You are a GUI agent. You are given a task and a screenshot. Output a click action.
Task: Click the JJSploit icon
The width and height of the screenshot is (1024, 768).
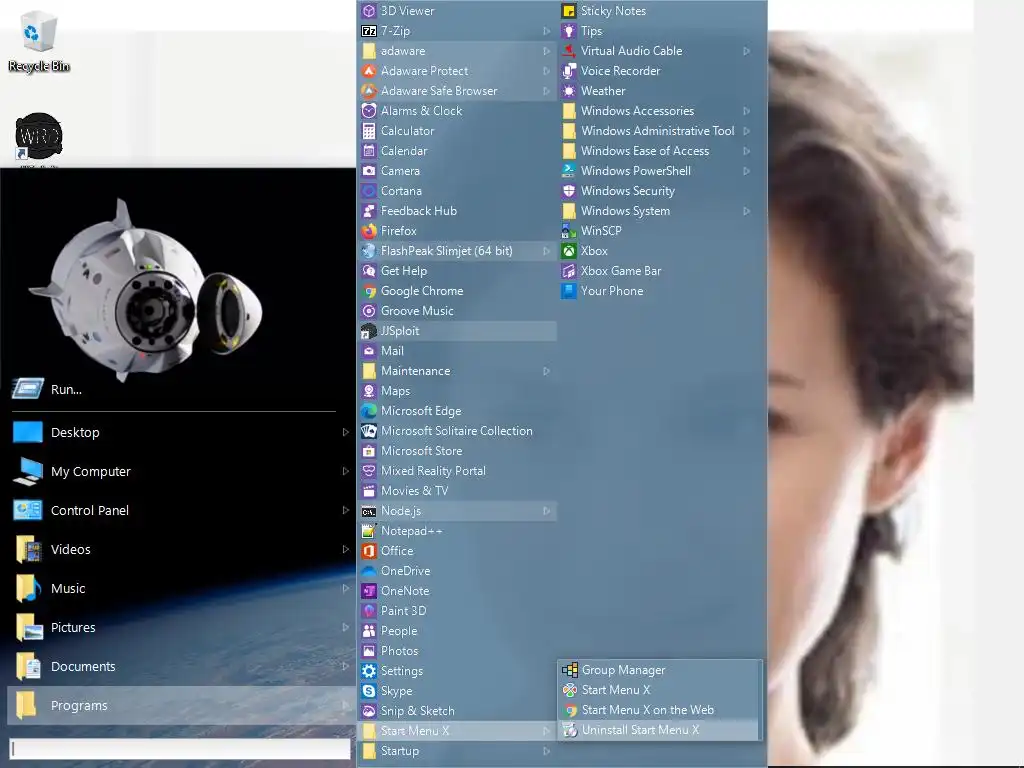(369, 331)
